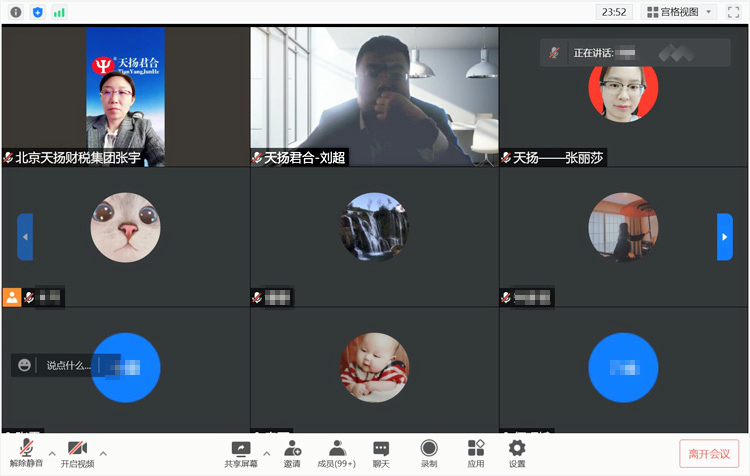Click the blue security shield icon
The height and width of the screenshot is (476, 750).
[x=38, y=12]
